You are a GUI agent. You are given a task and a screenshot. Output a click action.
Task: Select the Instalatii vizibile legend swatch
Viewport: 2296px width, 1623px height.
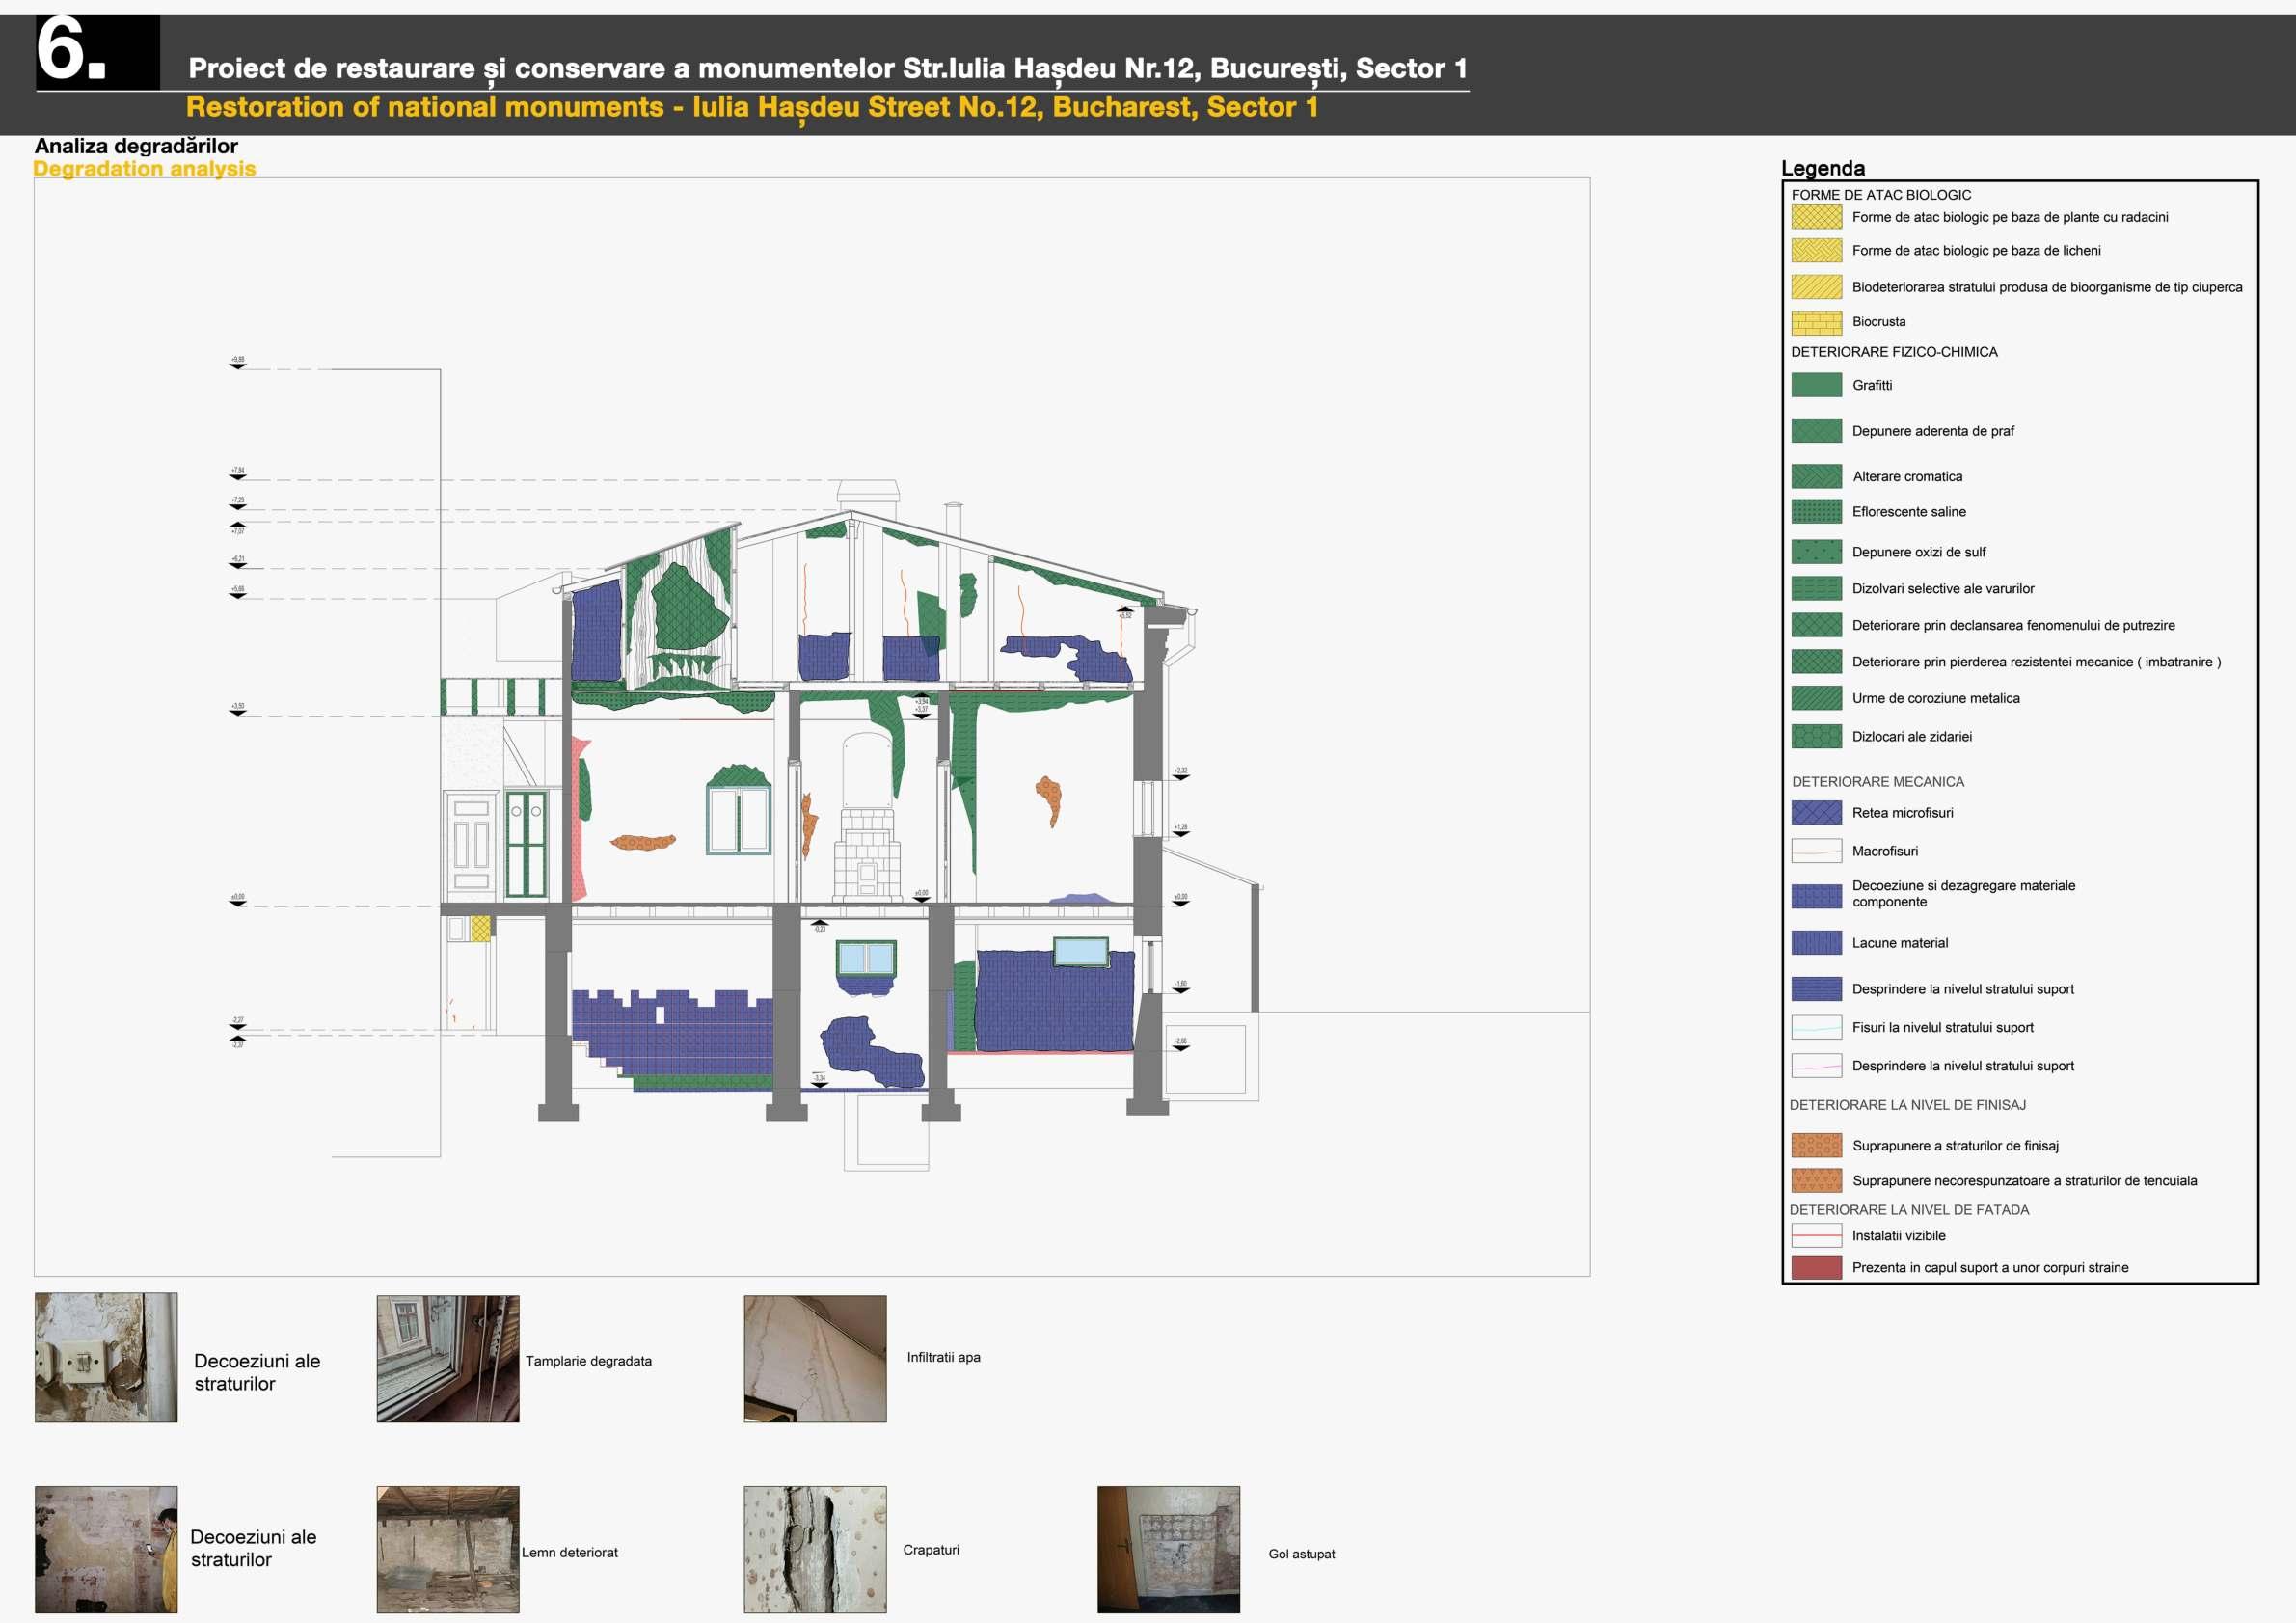point(1816,1235)
